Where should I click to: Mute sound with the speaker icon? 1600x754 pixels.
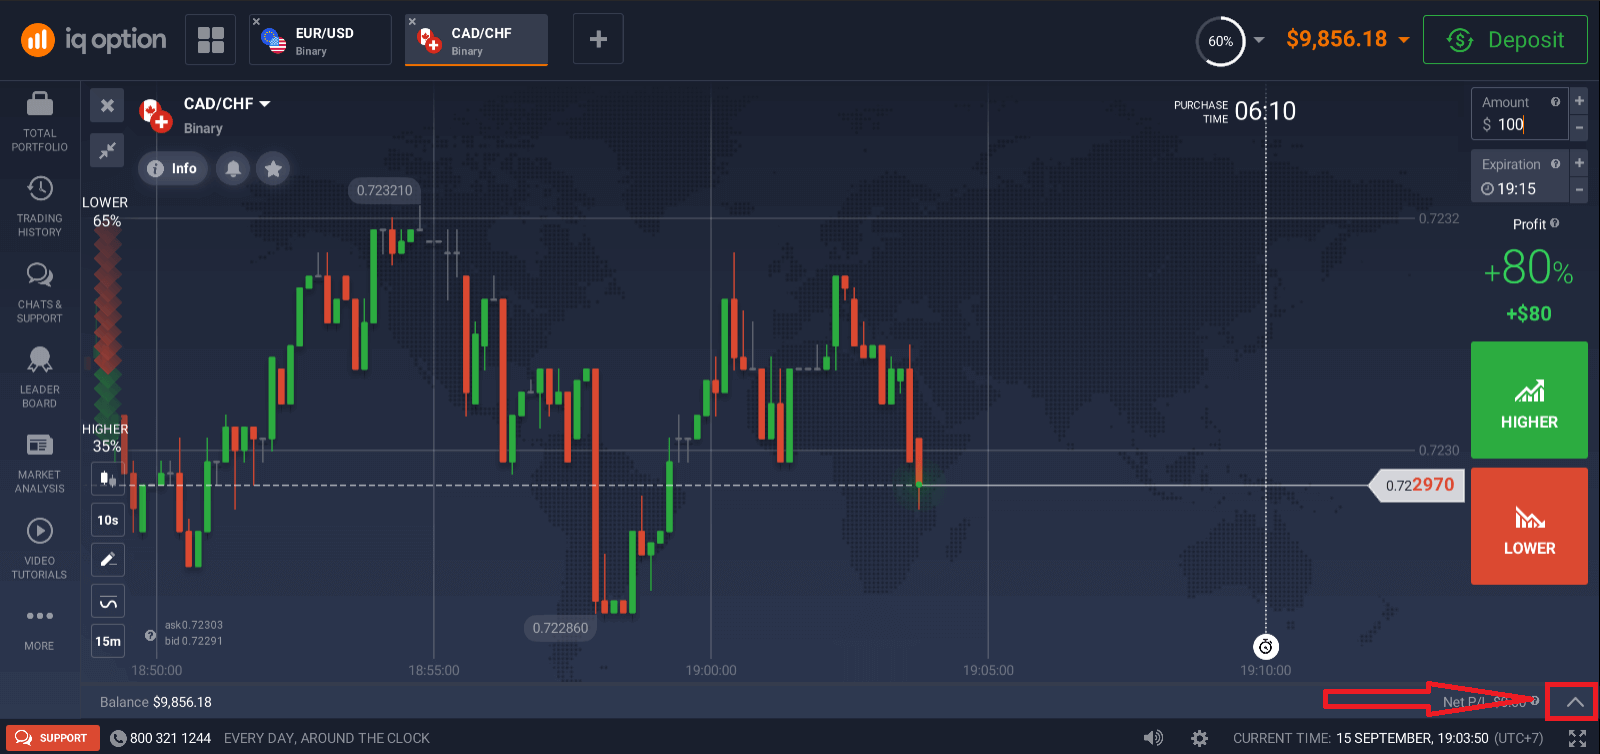[x=1153, y=738]
